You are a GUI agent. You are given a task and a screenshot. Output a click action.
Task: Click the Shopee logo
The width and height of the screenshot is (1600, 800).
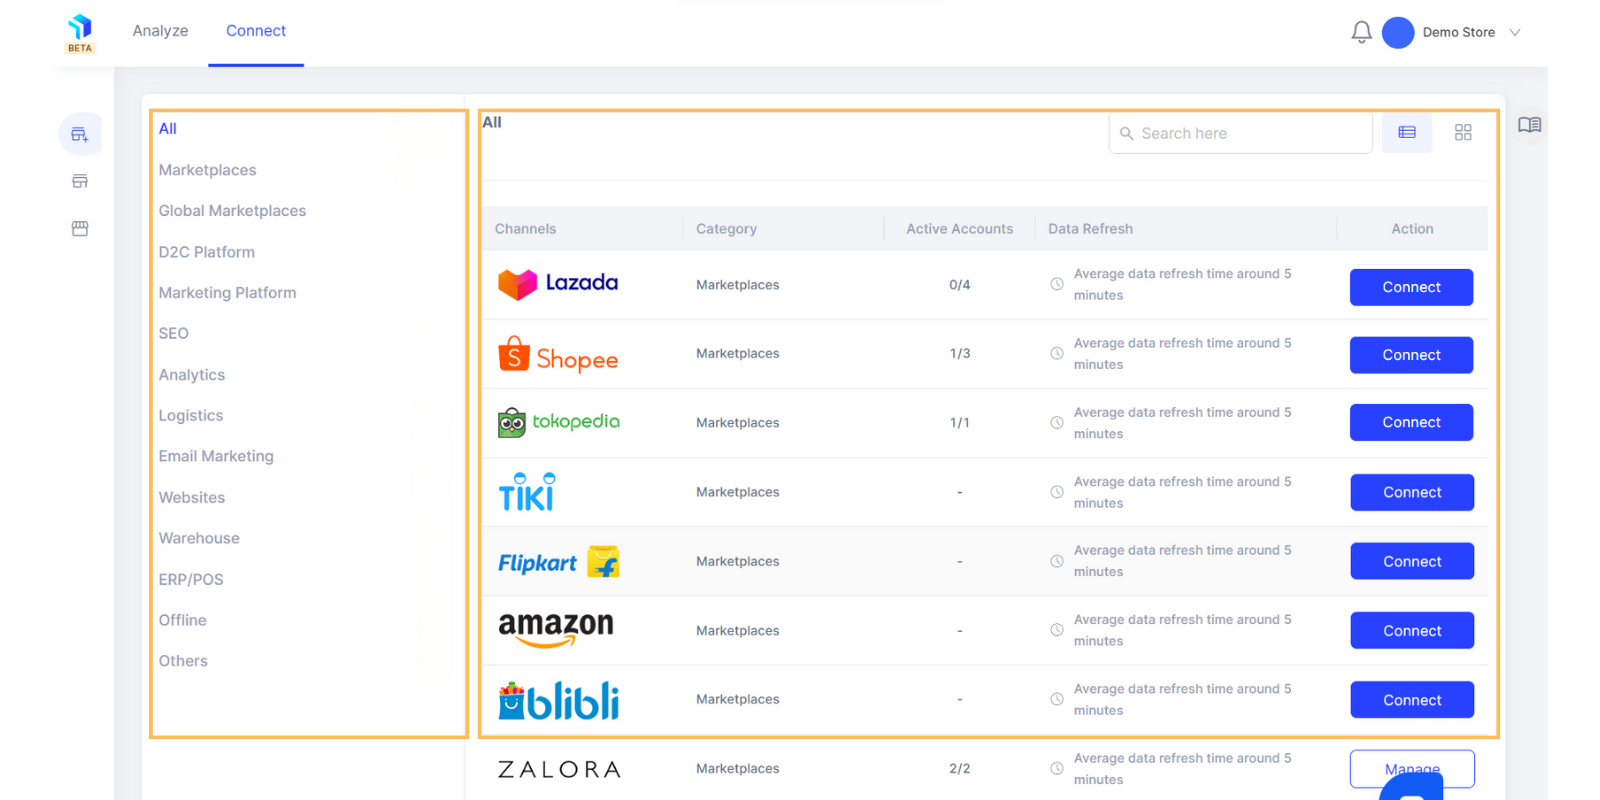(x=558, y=354)
